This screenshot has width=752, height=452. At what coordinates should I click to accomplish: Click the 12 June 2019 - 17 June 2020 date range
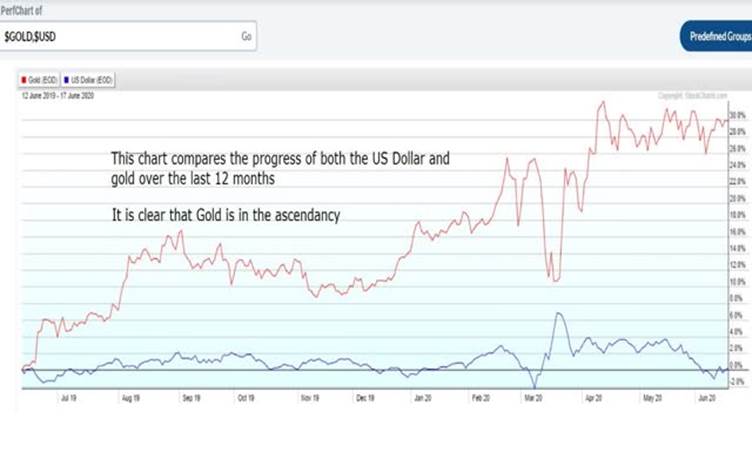pos(59,95)
